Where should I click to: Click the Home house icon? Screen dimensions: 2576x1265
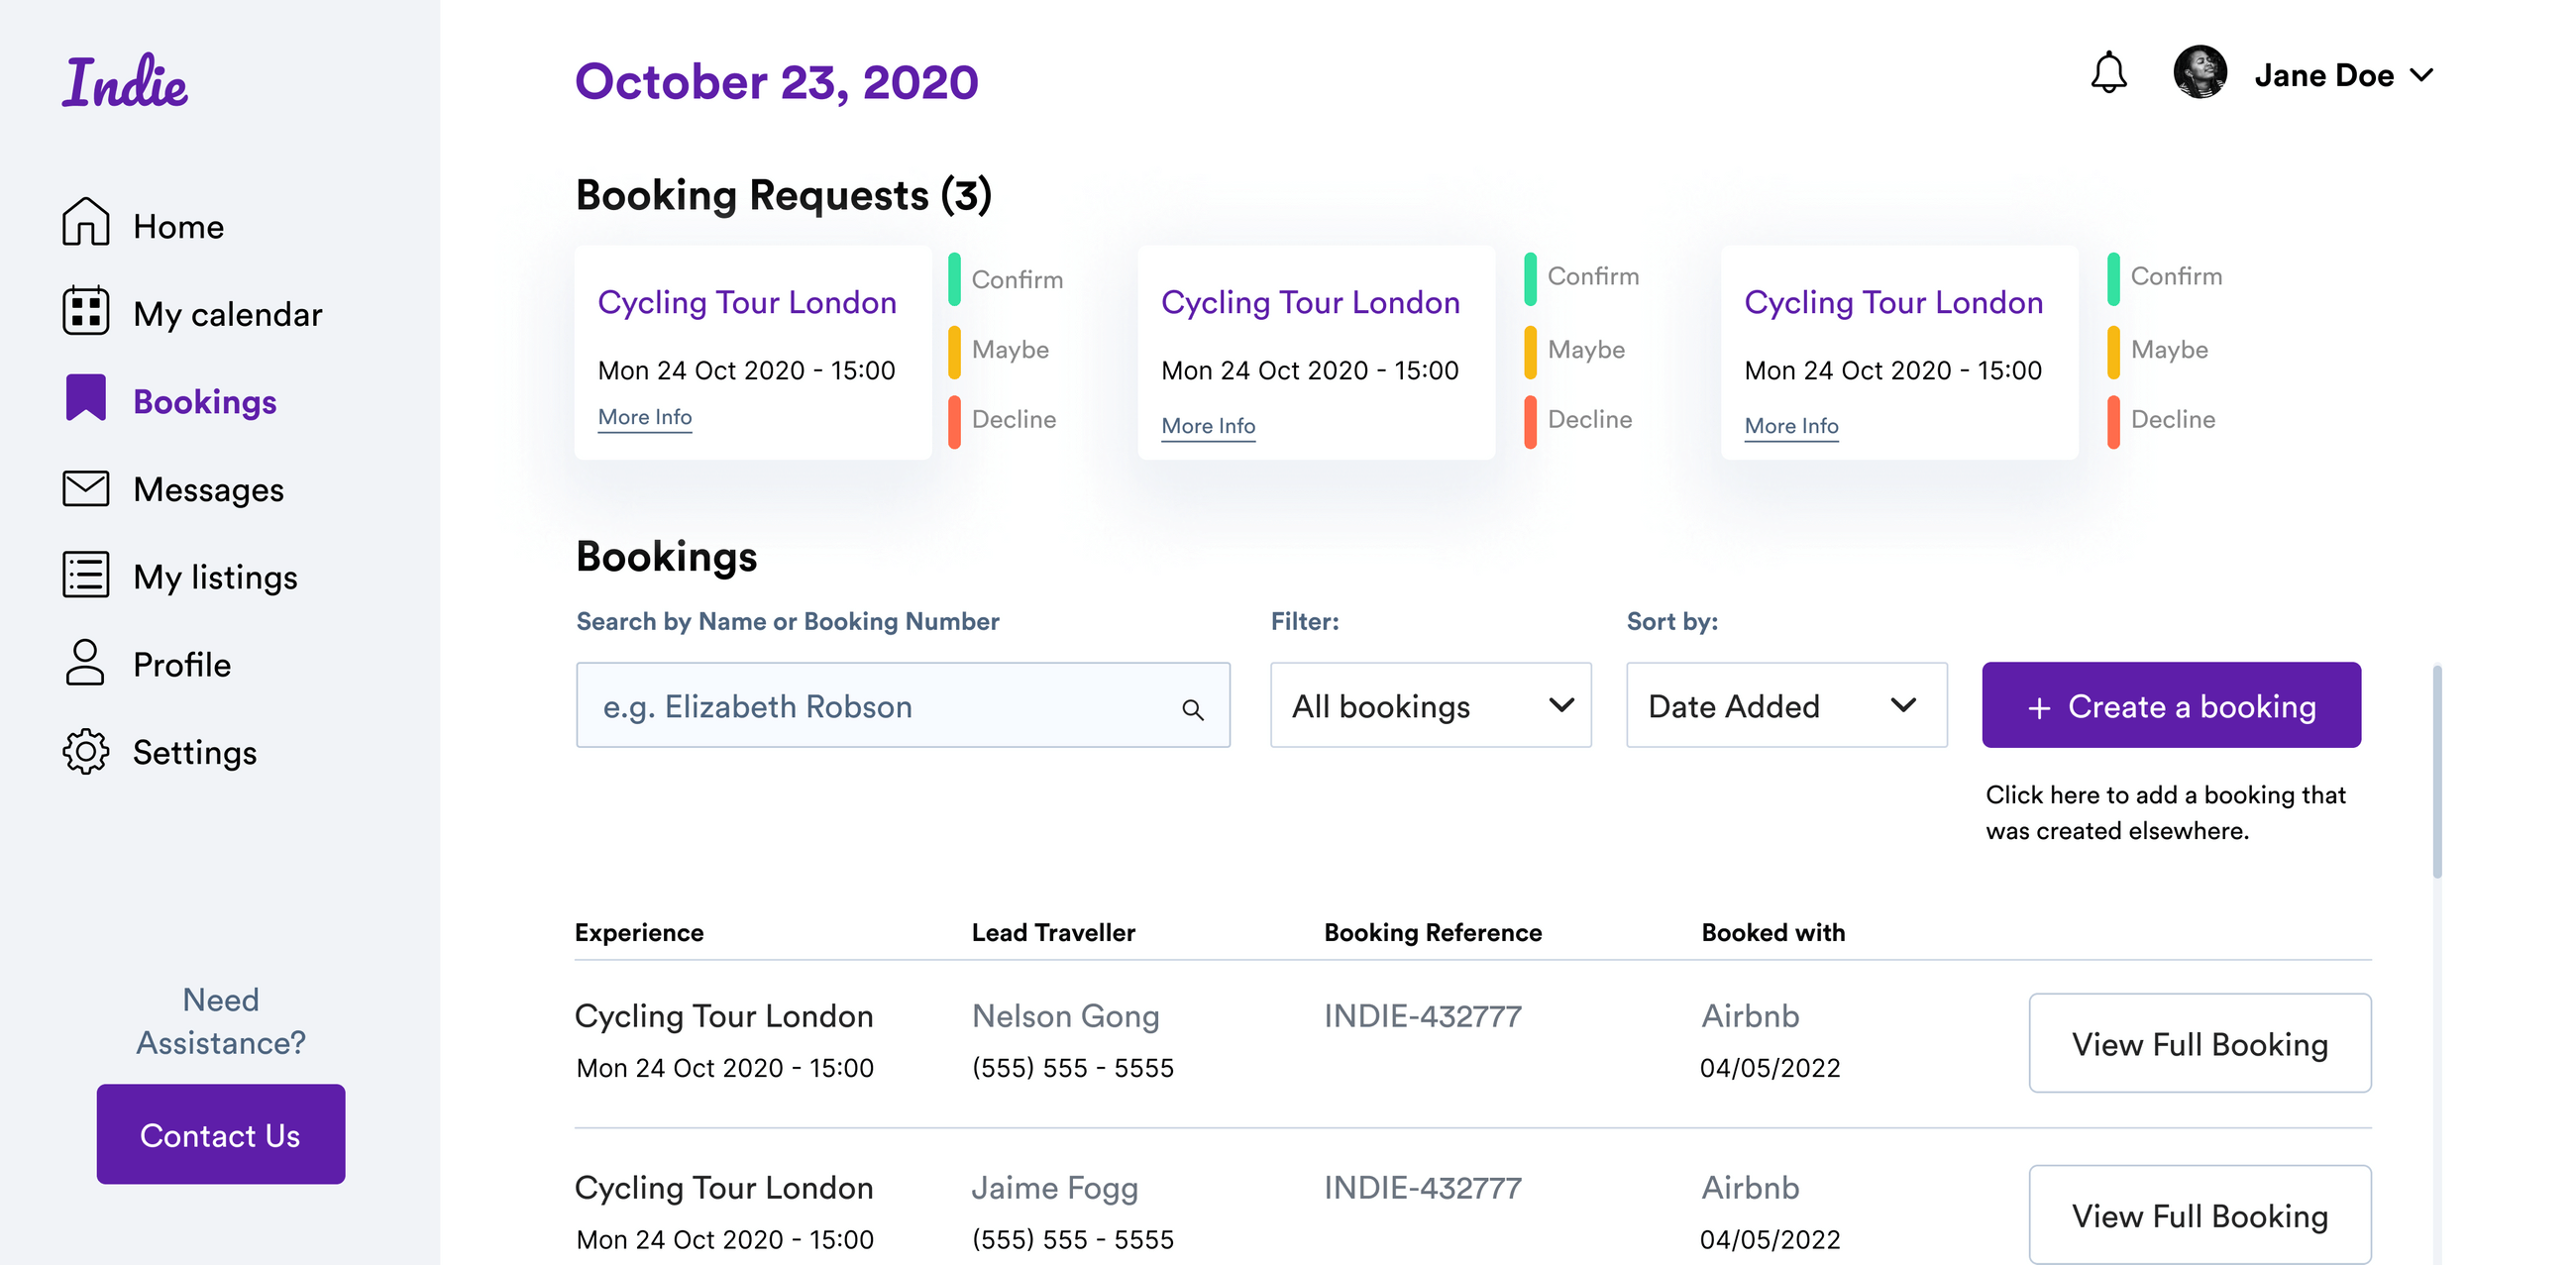click(85, 222)
